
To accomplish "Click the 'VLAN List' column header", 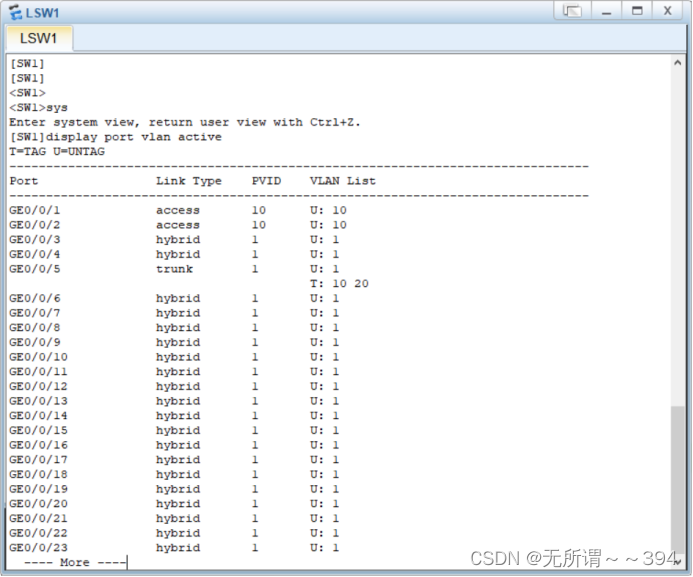I will 343,181.
